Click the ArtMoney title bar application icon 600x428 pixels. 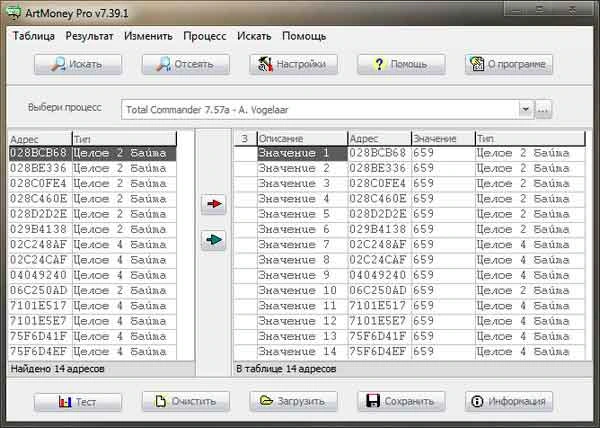coord(14,12)
